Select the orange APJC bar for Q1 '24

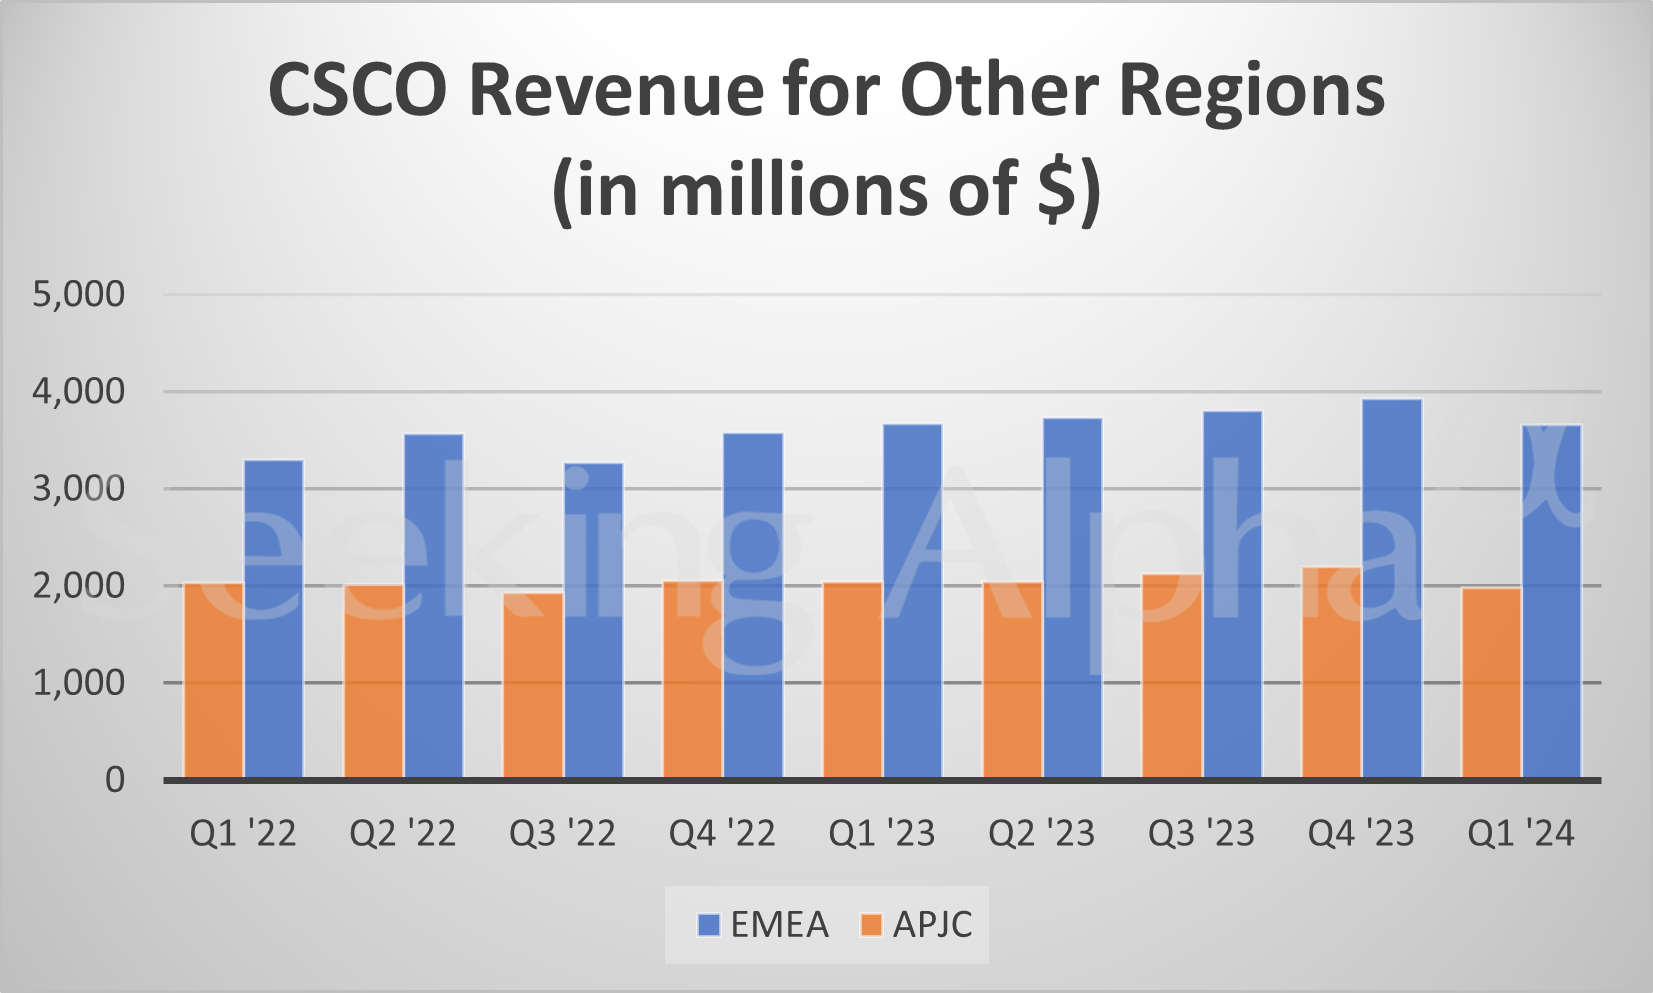(x=1491, y=683)
